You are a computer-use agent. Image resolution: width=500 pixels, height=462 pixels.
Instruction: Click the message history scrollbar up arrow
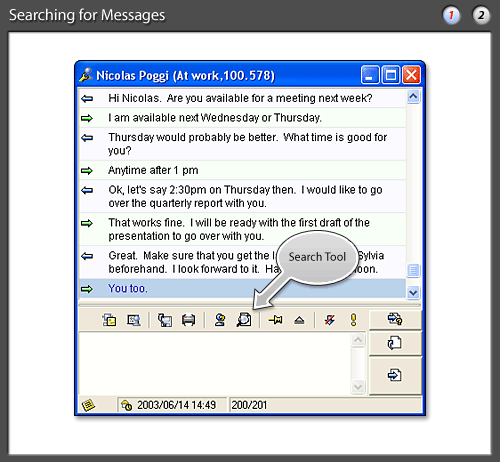pos(413,97)
